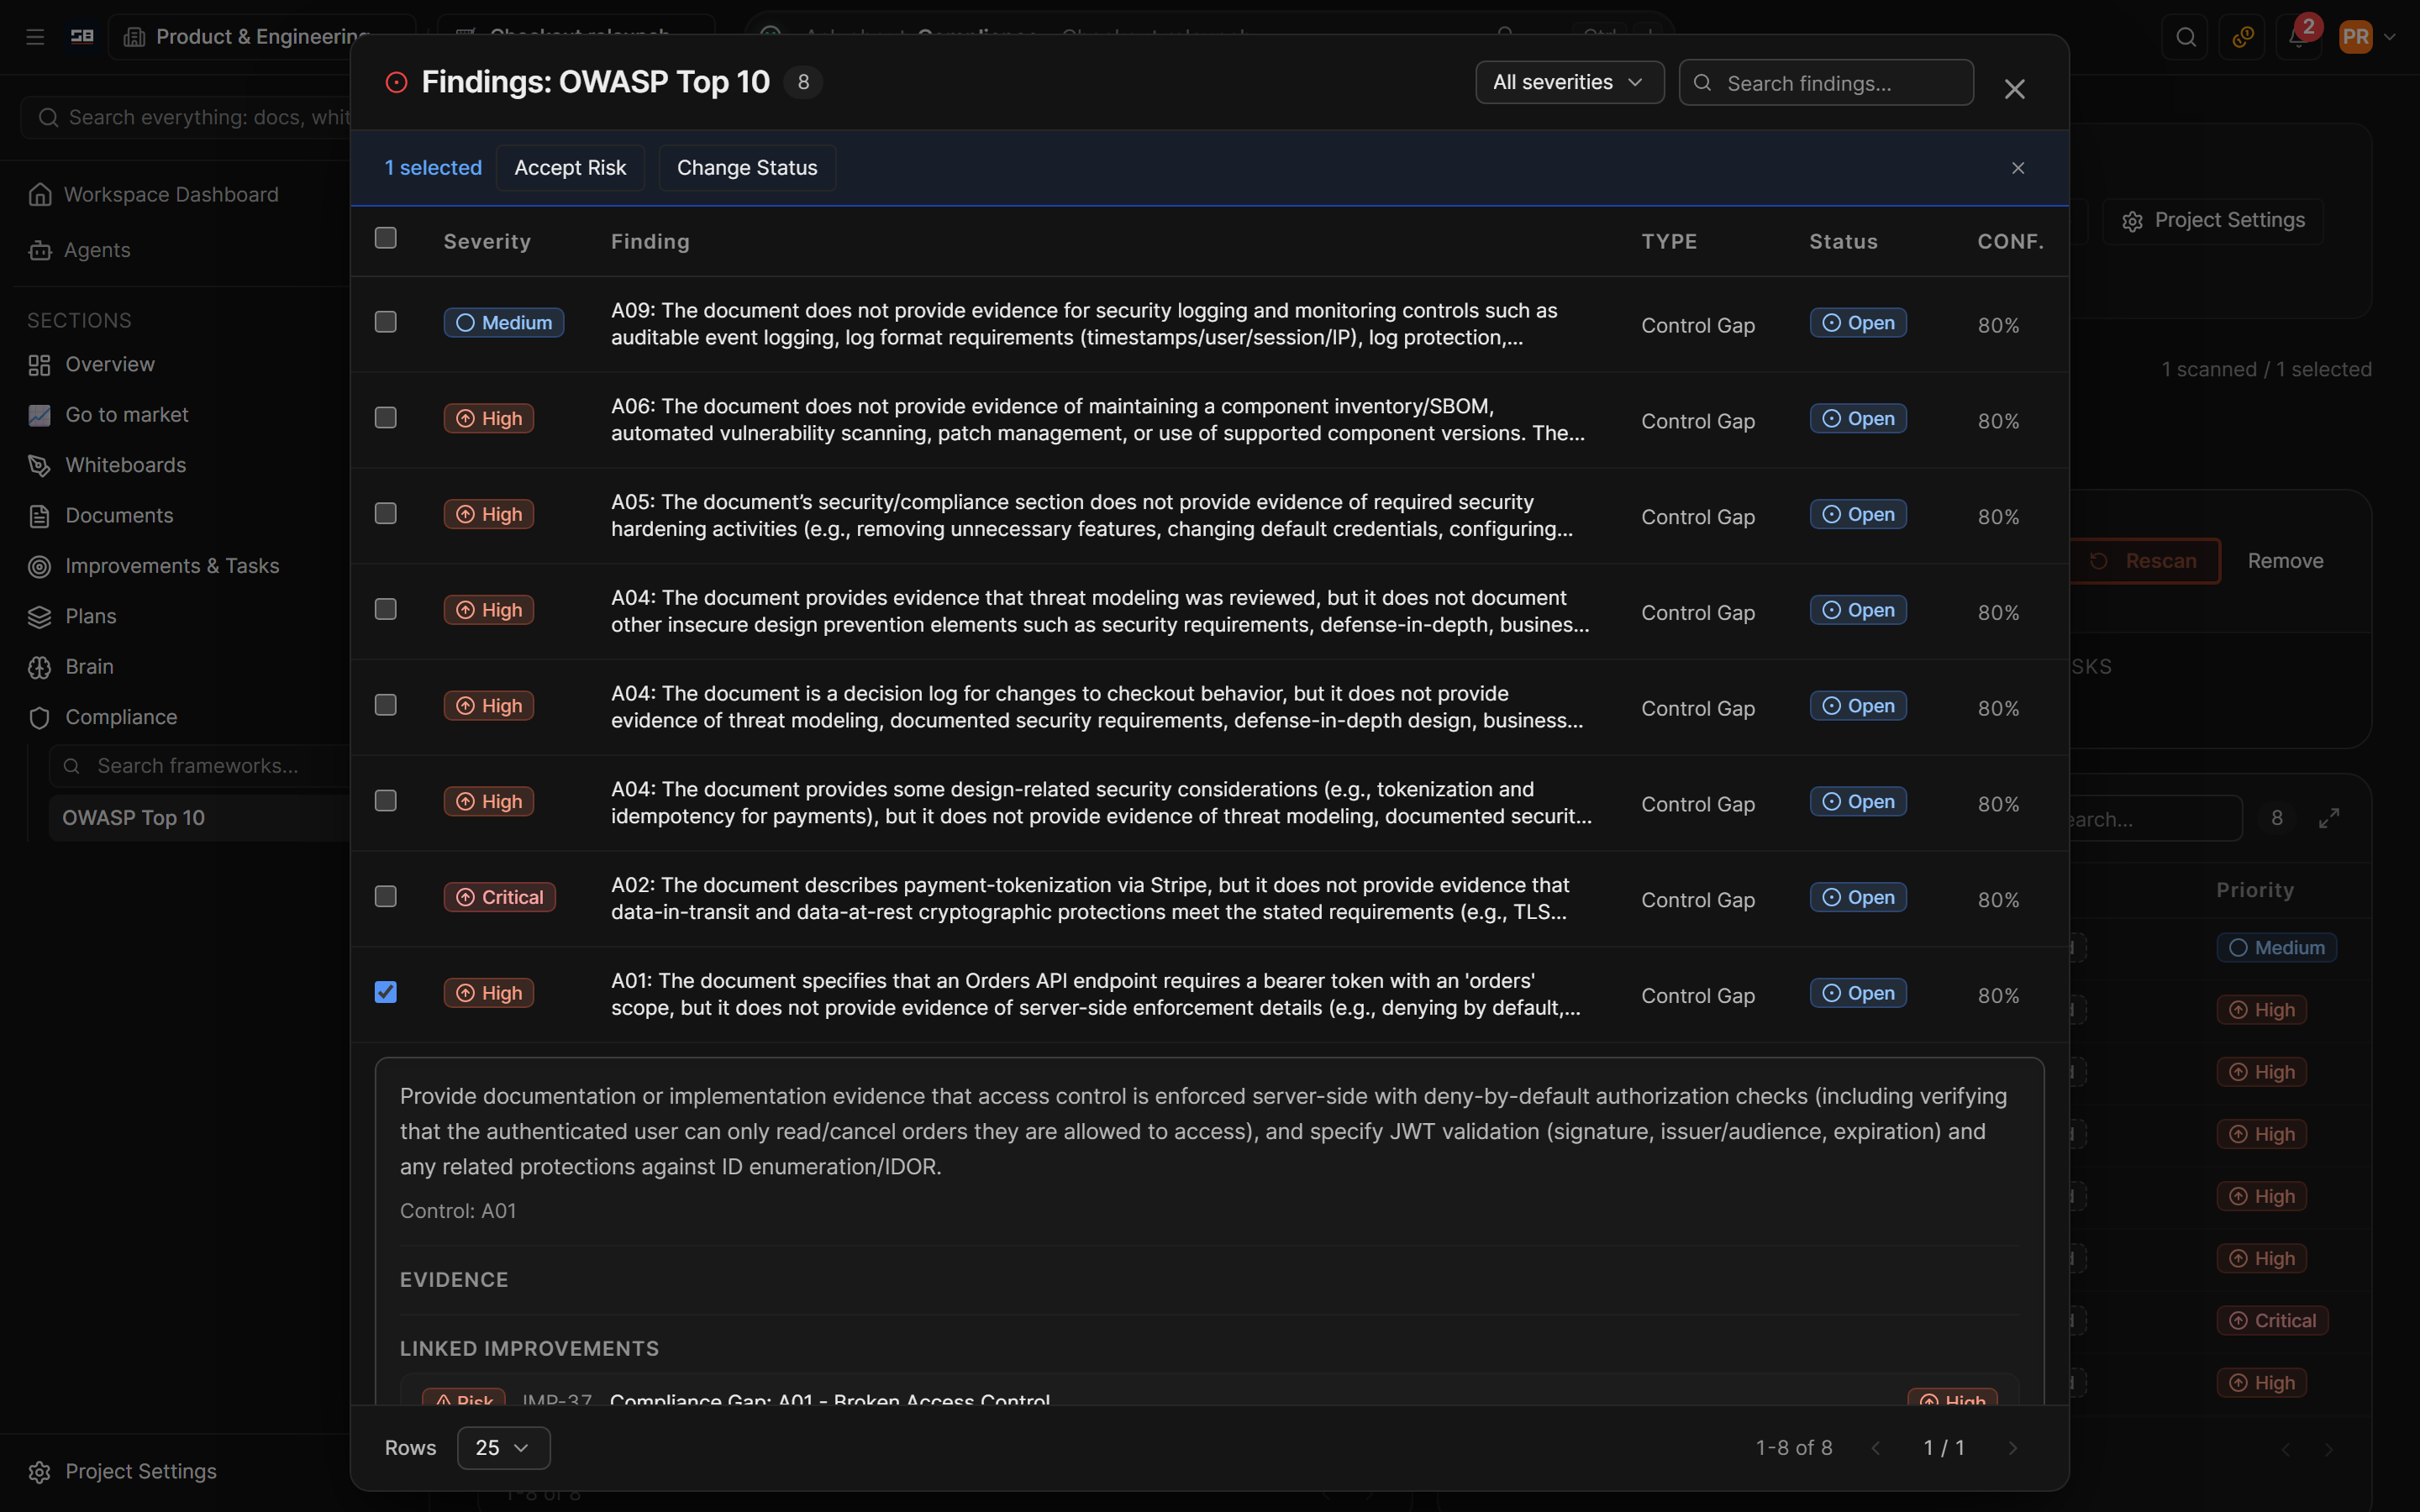Viewport: 2420px width, 1512px height.
Task: Go to previous findings page arrow
Action: (x=1876, y=1448)
